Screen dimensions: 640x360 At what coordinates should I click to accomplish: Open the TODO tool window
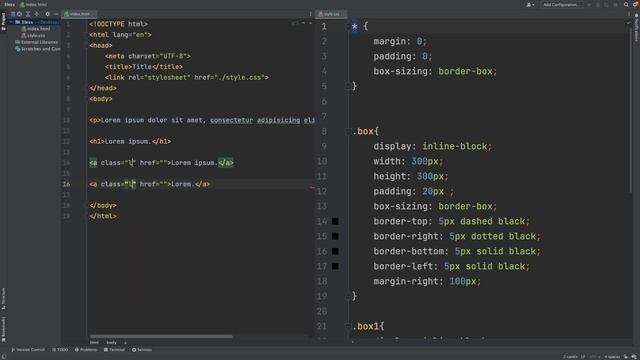tap(60, 350)
